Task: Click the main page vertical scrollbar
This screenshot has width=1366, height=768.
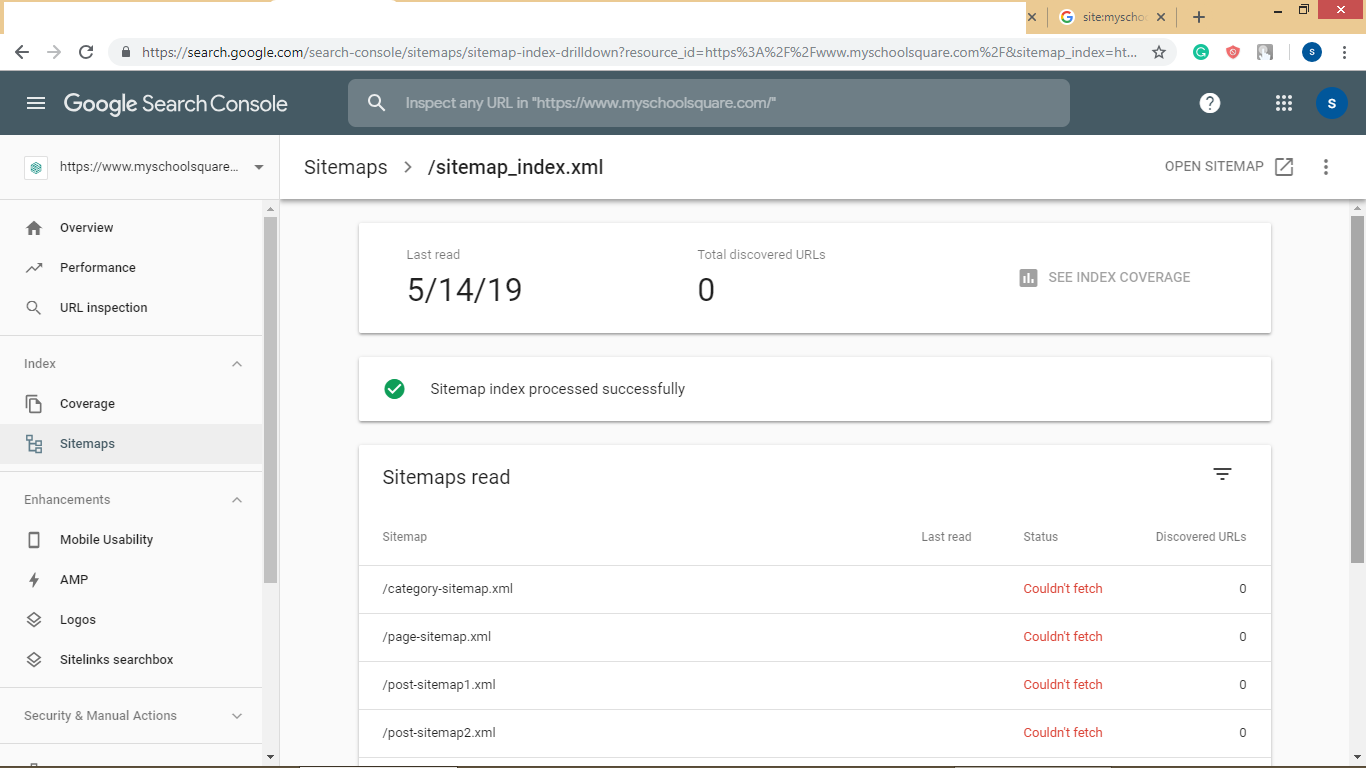Action: coord(1357,388)
